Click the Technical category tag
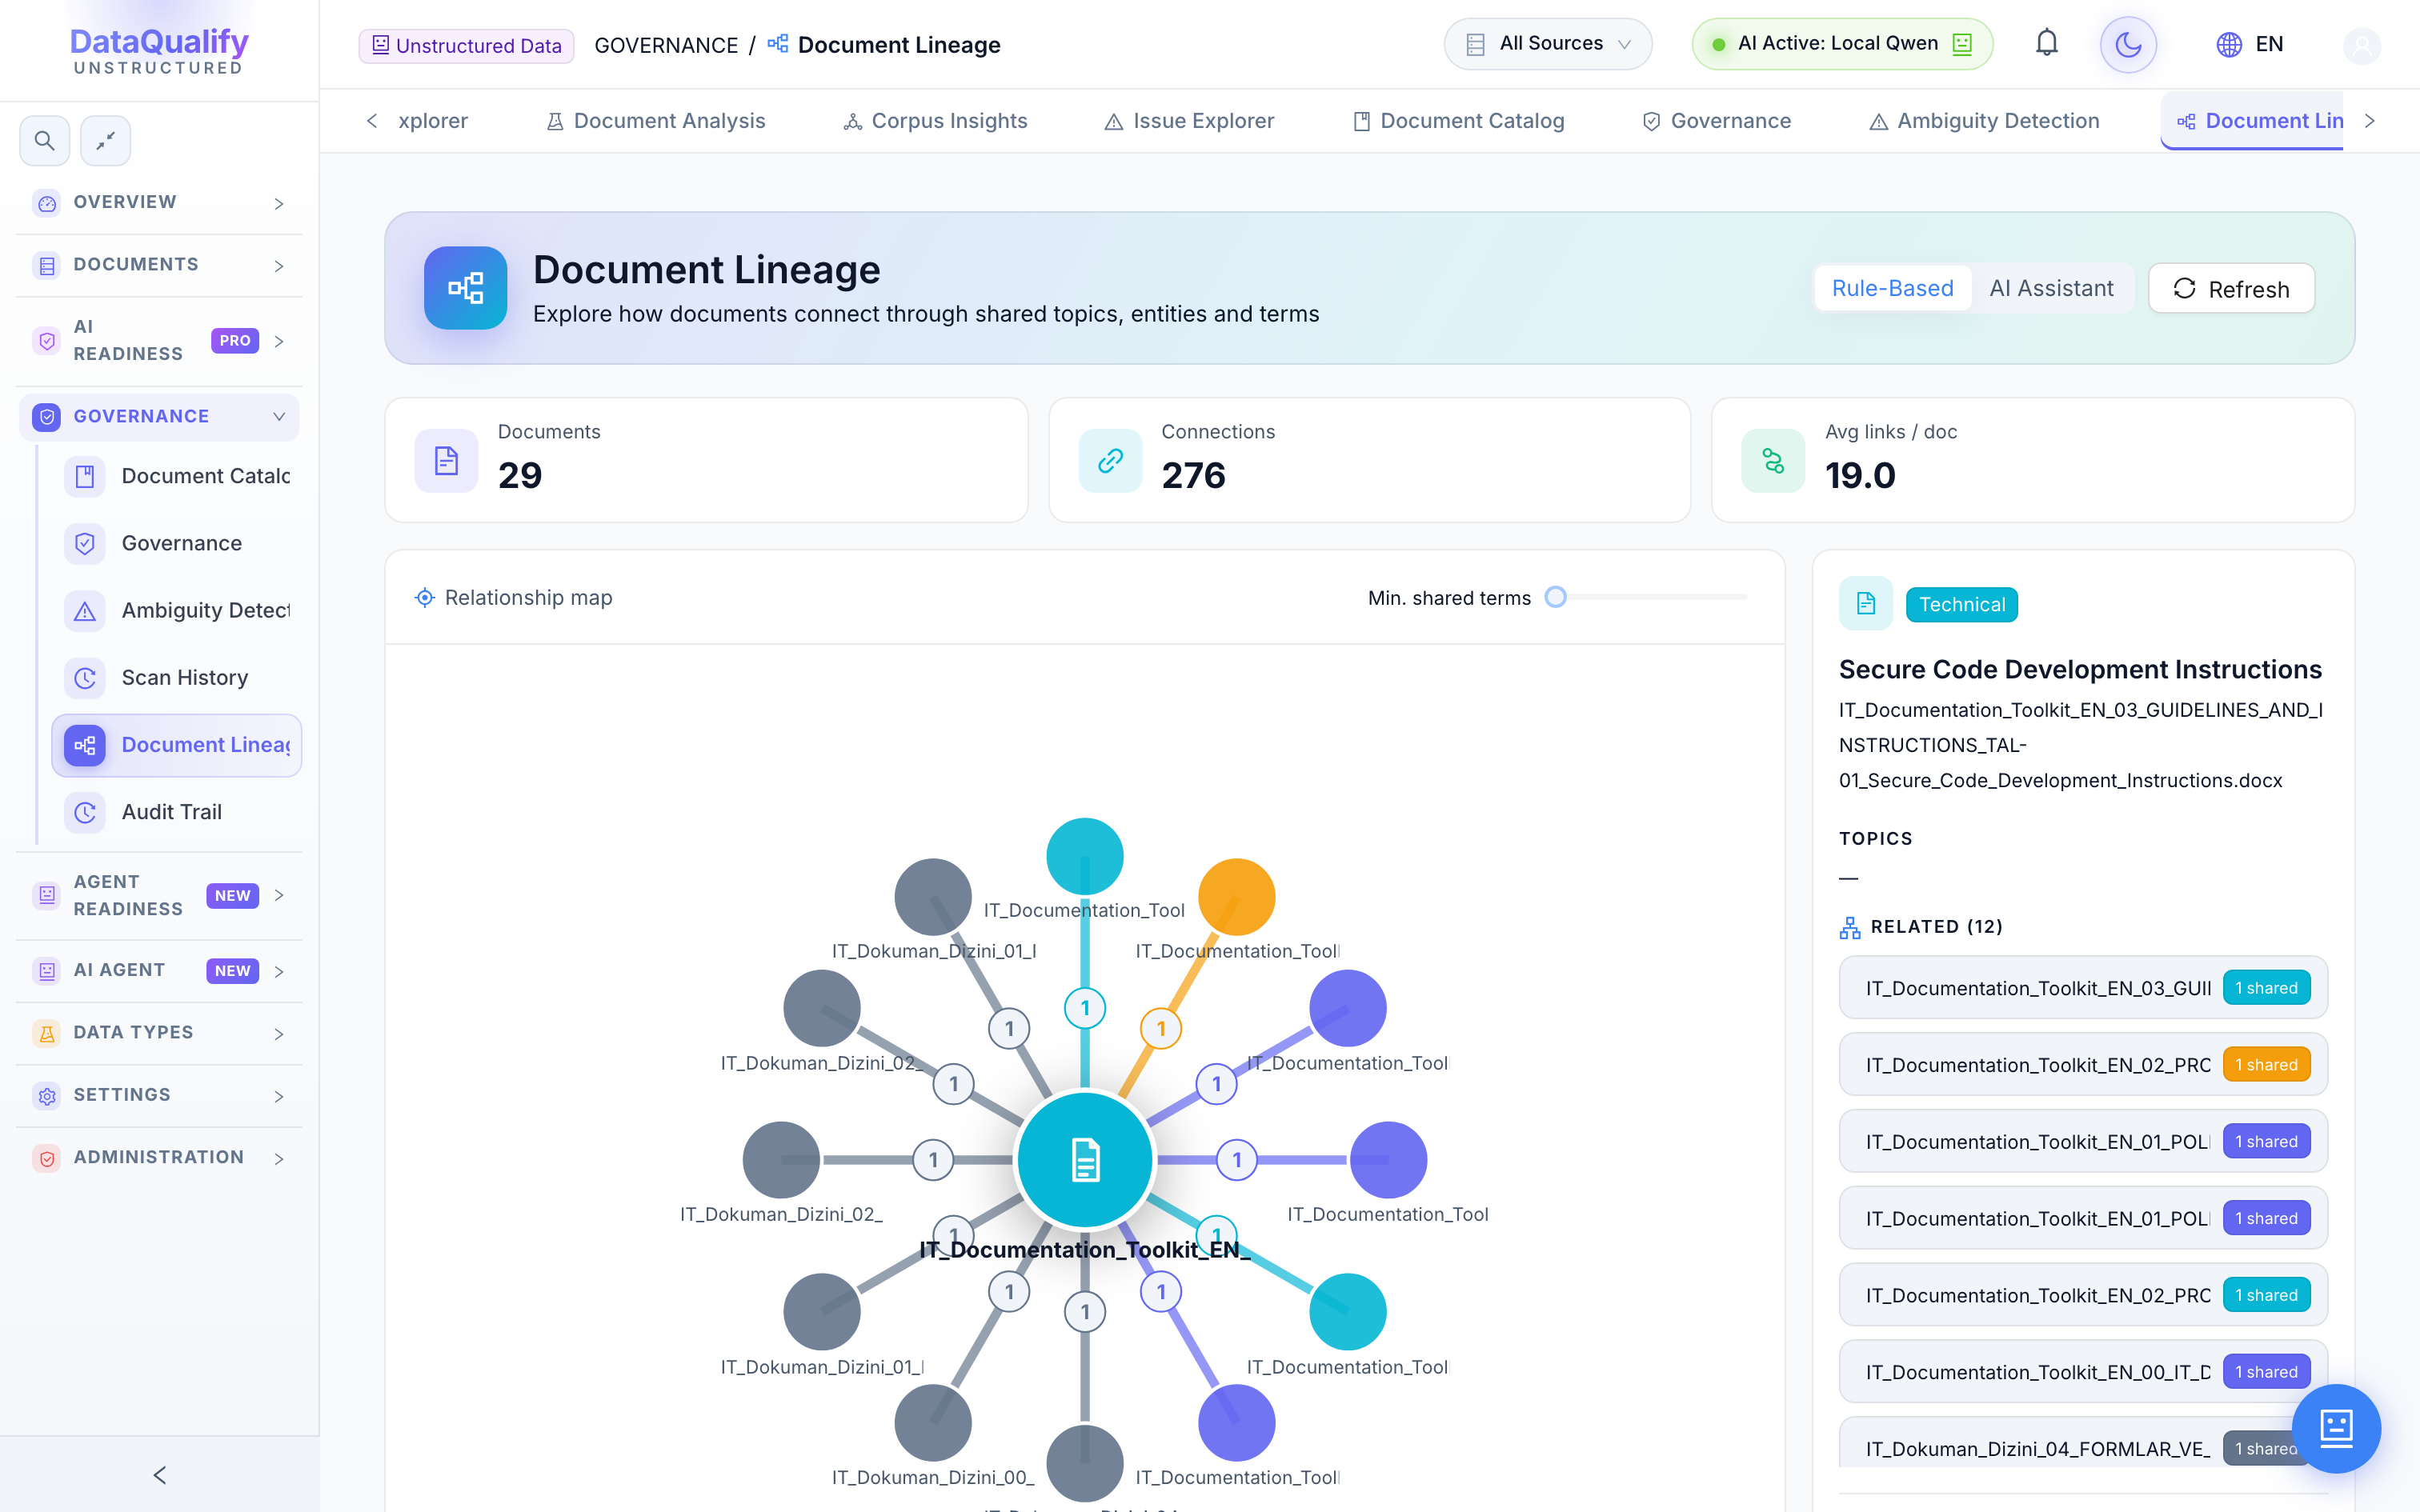This screenshot has width=2420, height=1512. point(1961,604)
